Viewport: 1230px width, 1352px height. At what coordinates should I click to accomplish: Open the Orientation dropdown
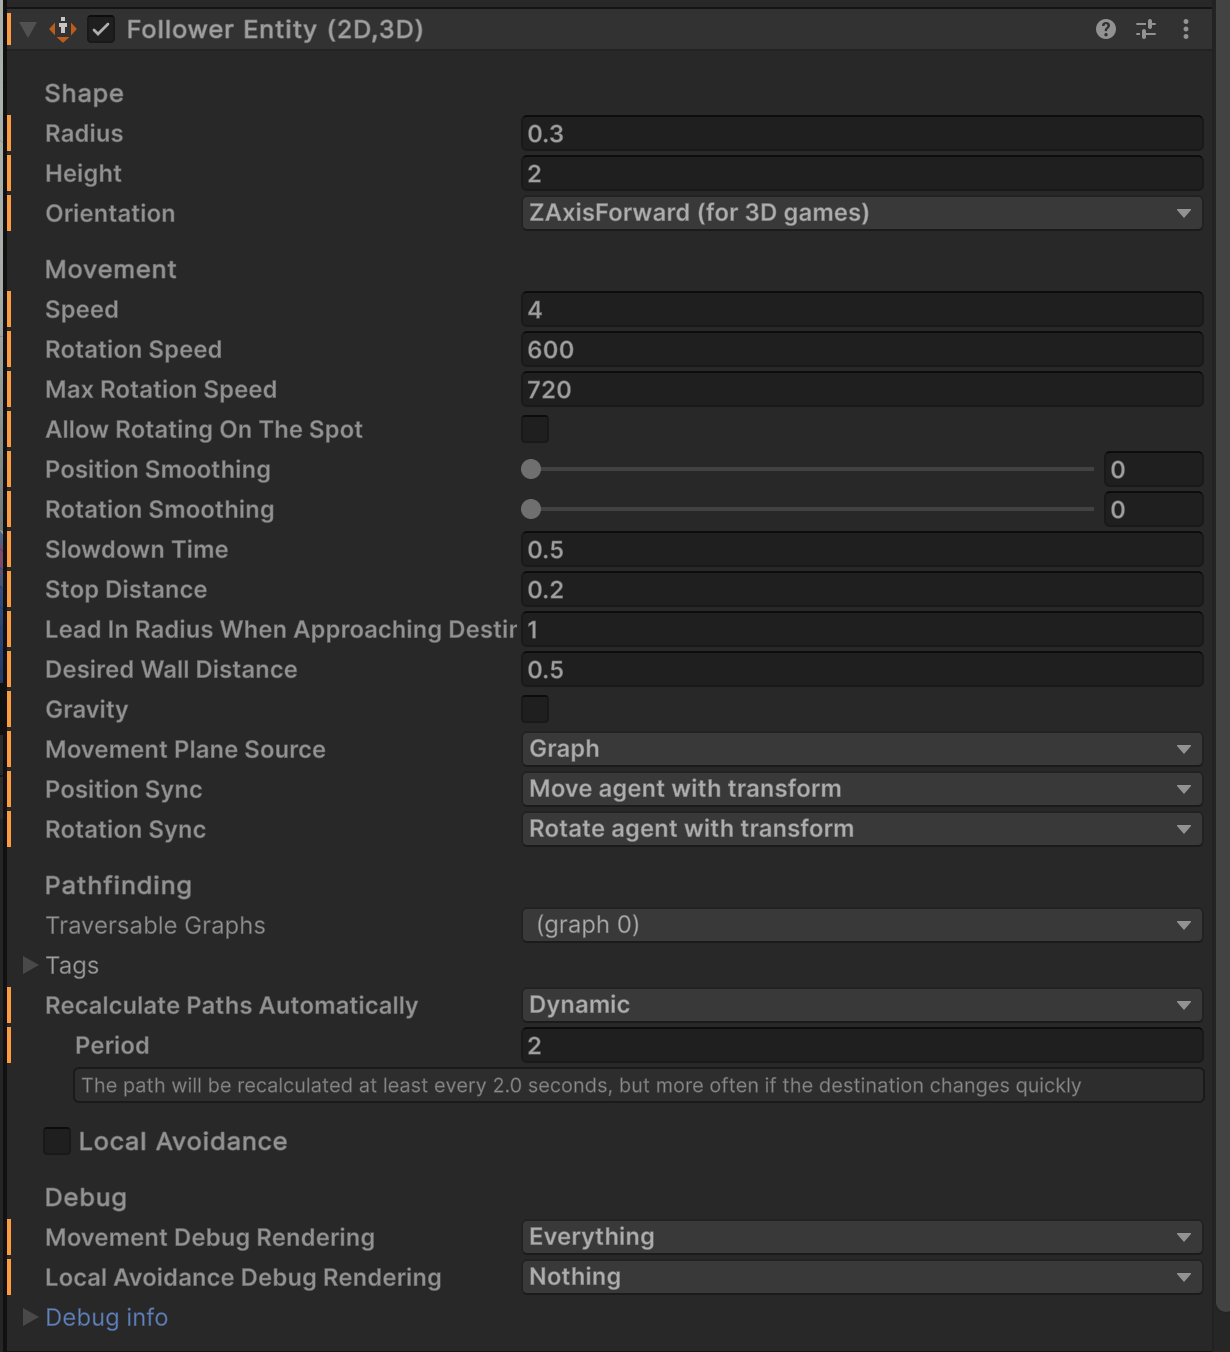pos(862,213)
